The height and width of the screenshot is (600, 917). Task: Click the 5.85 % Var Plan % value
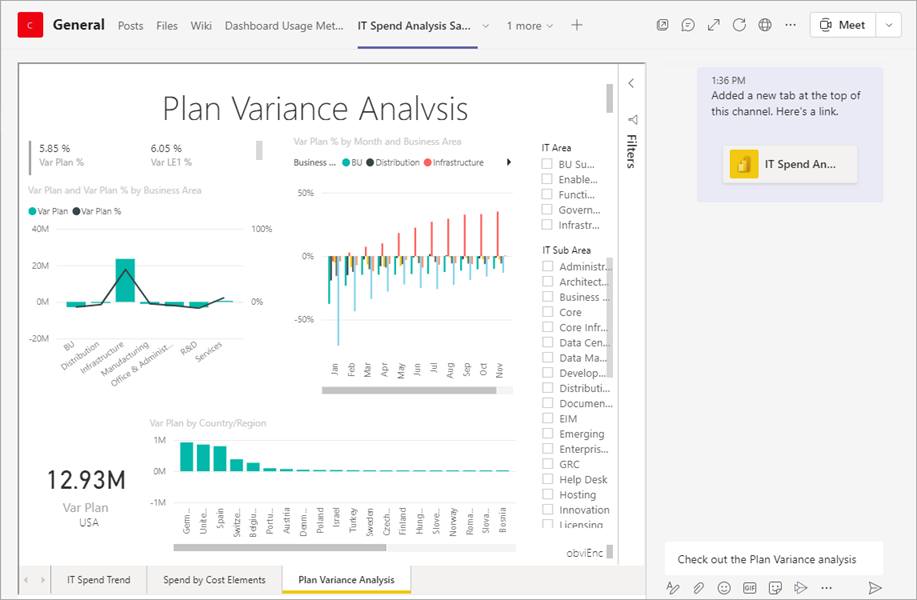pos(55,149)
